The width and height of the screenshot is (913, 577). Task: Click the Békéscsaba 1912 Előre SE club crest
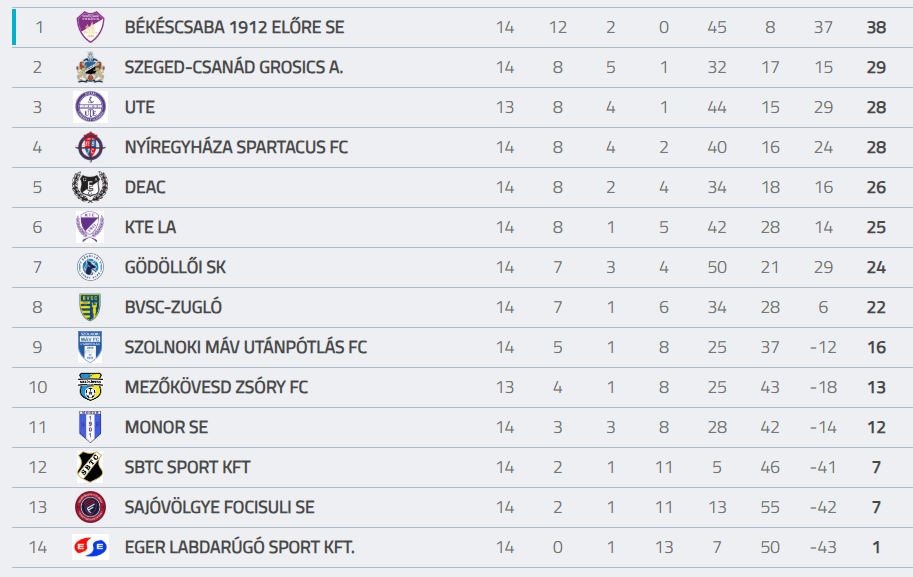90,27
